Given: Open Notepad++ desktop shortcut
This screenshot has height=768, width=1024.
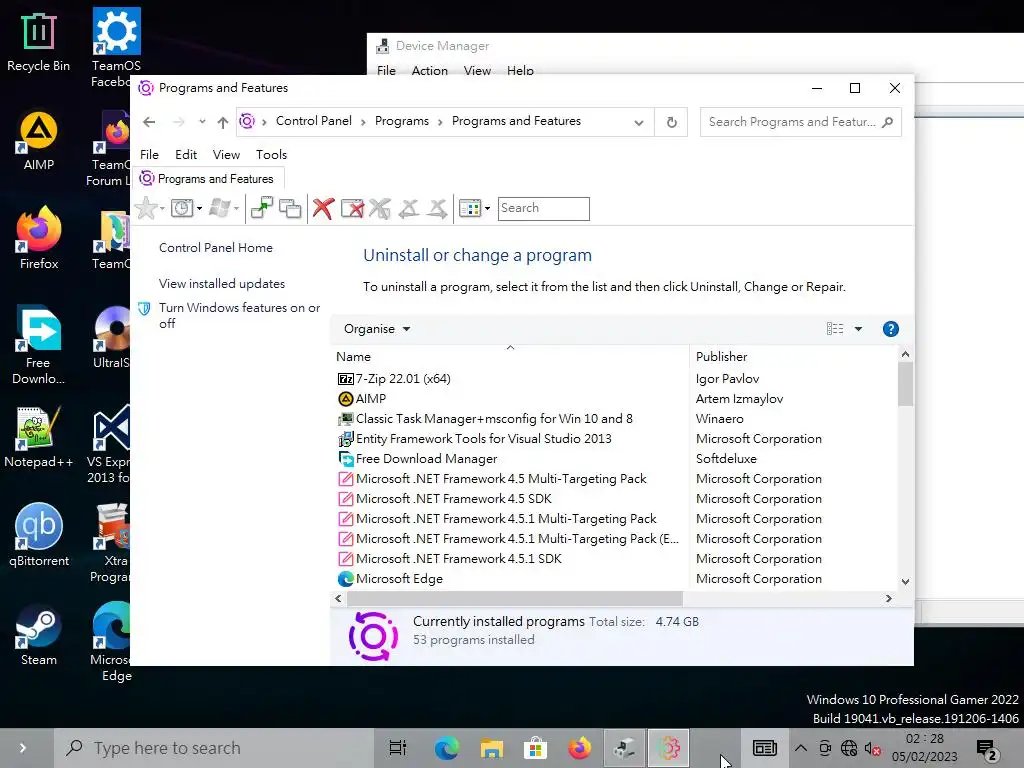Looking at the screenshot, I should [x=39, y=438].
